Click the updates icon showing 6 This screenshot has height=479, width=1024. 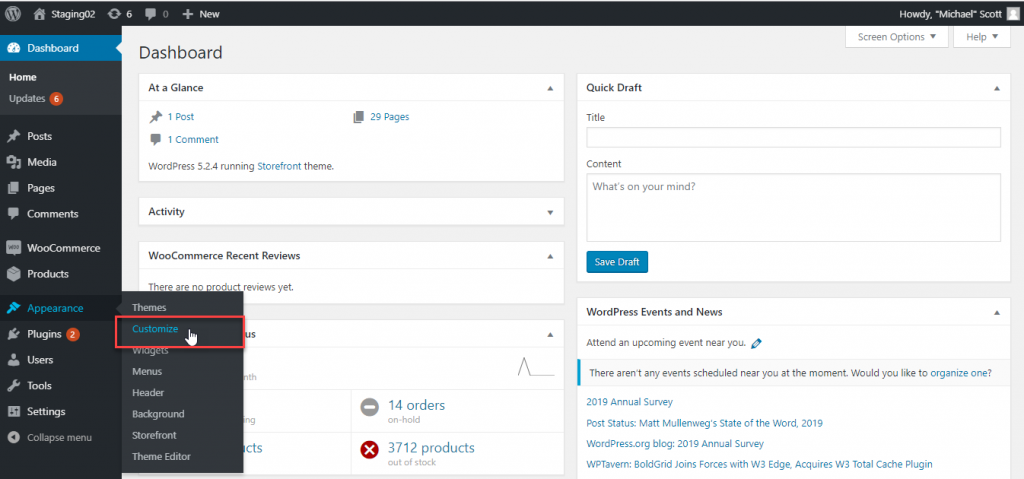pos(115,14)
